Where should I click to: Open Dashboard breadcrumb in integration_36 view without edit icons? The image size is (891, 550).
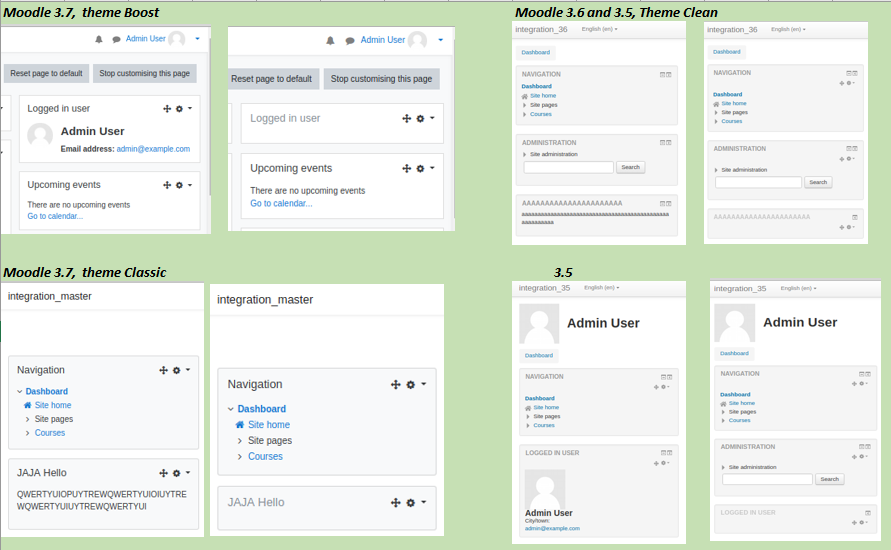536,52
